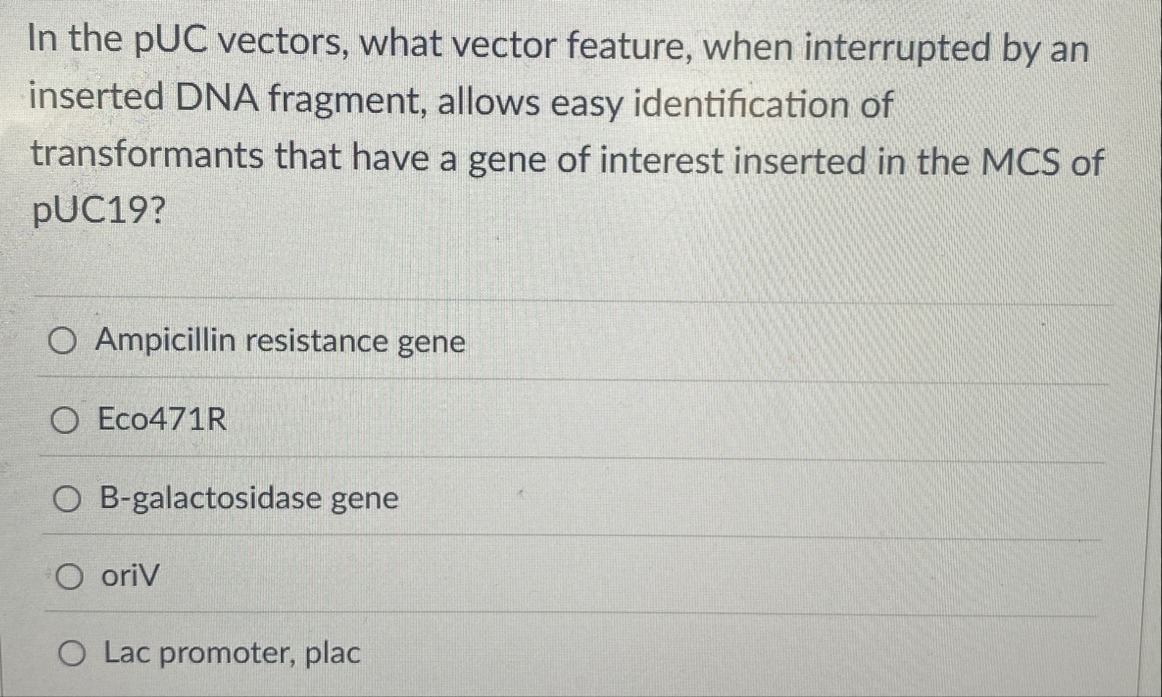This screenshot has width=1162, height=697.
Task: Select the Eco471R radio button
Action: 65,420
